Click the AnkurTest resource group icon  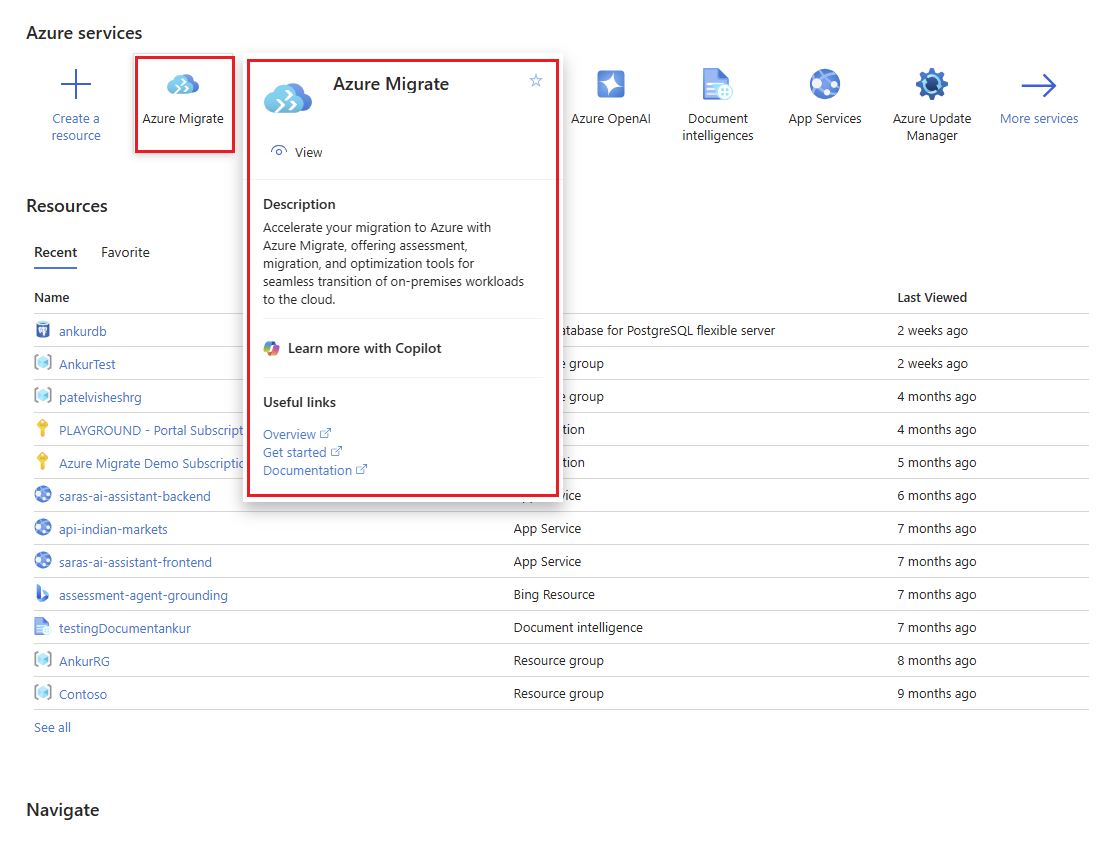[43, 363]
